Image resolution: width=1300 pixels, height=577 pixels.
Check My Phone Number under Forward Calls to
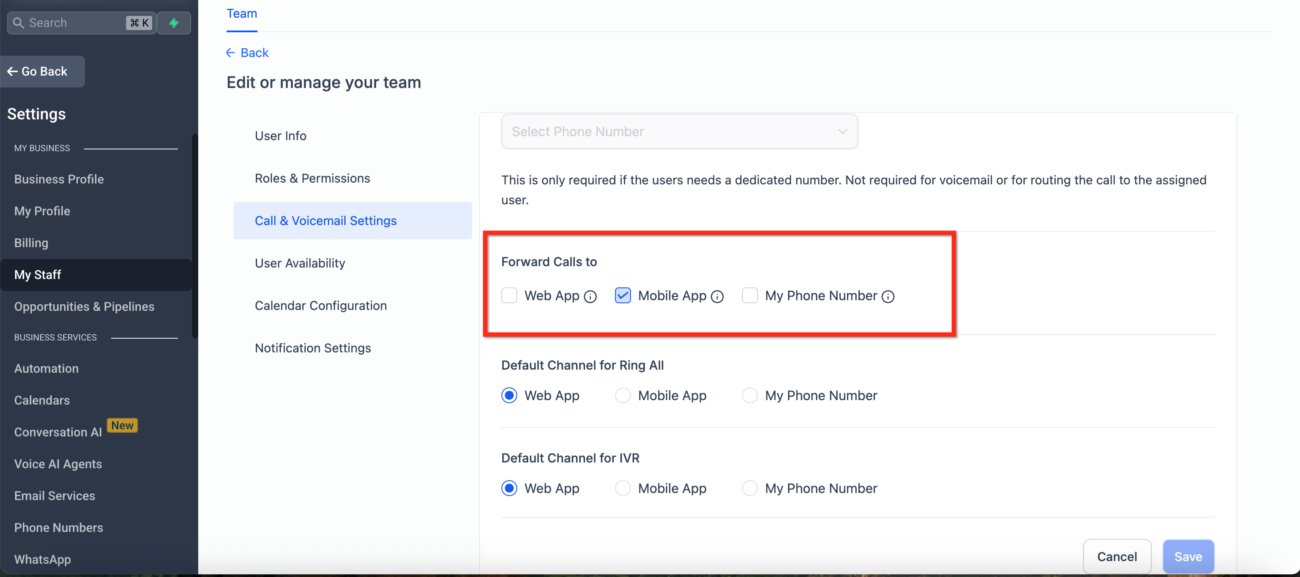point(750,296)
